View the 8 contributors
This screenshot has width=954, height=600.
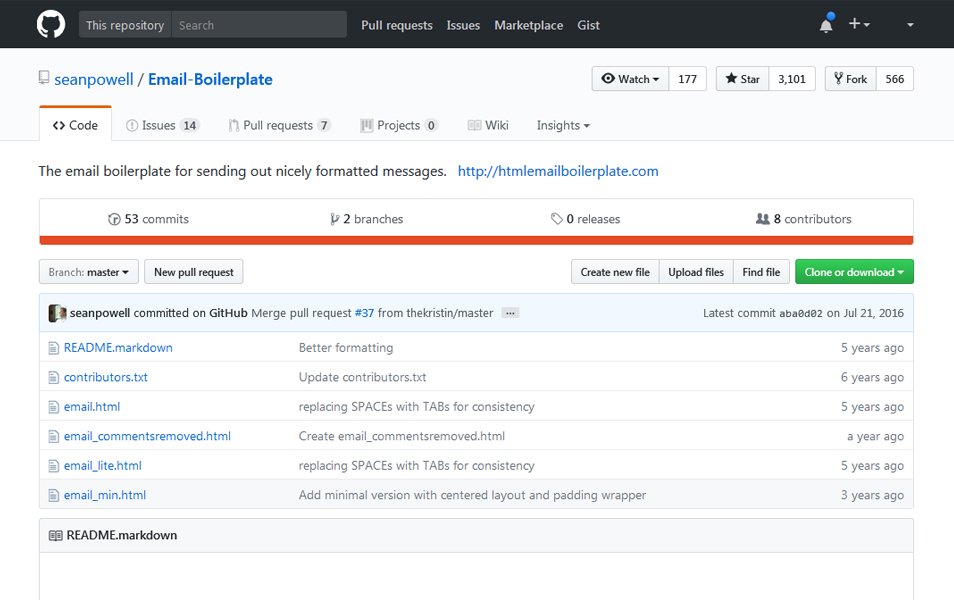click(x=804, y=219)
